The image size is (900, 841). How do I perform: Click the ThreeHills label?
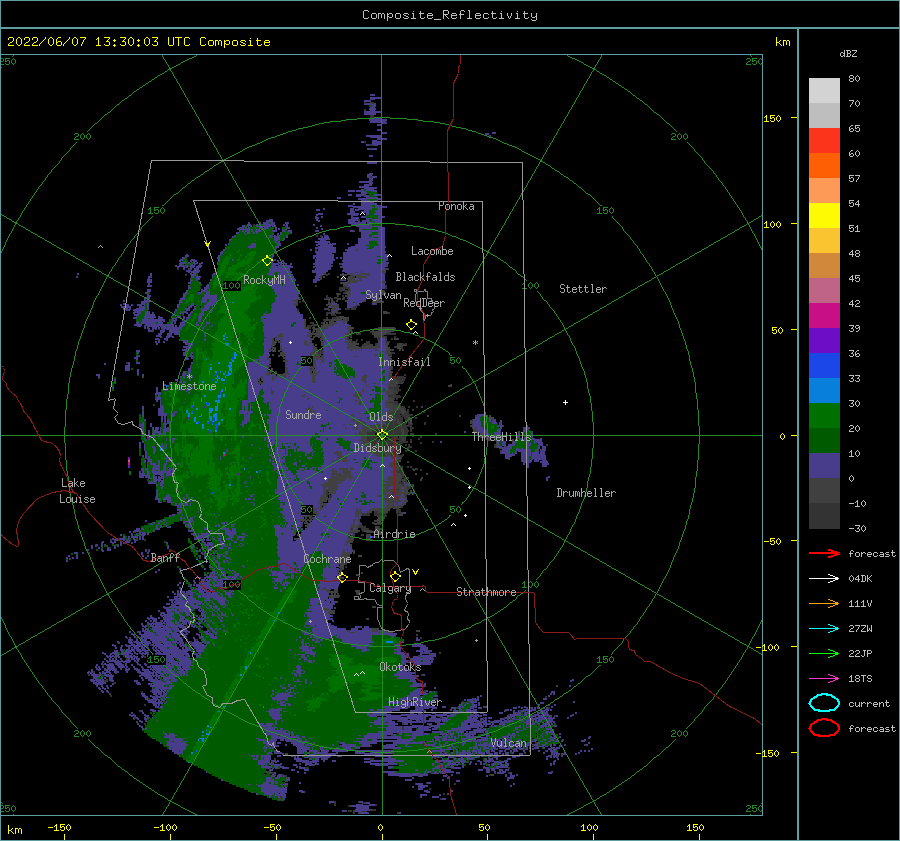501,437
